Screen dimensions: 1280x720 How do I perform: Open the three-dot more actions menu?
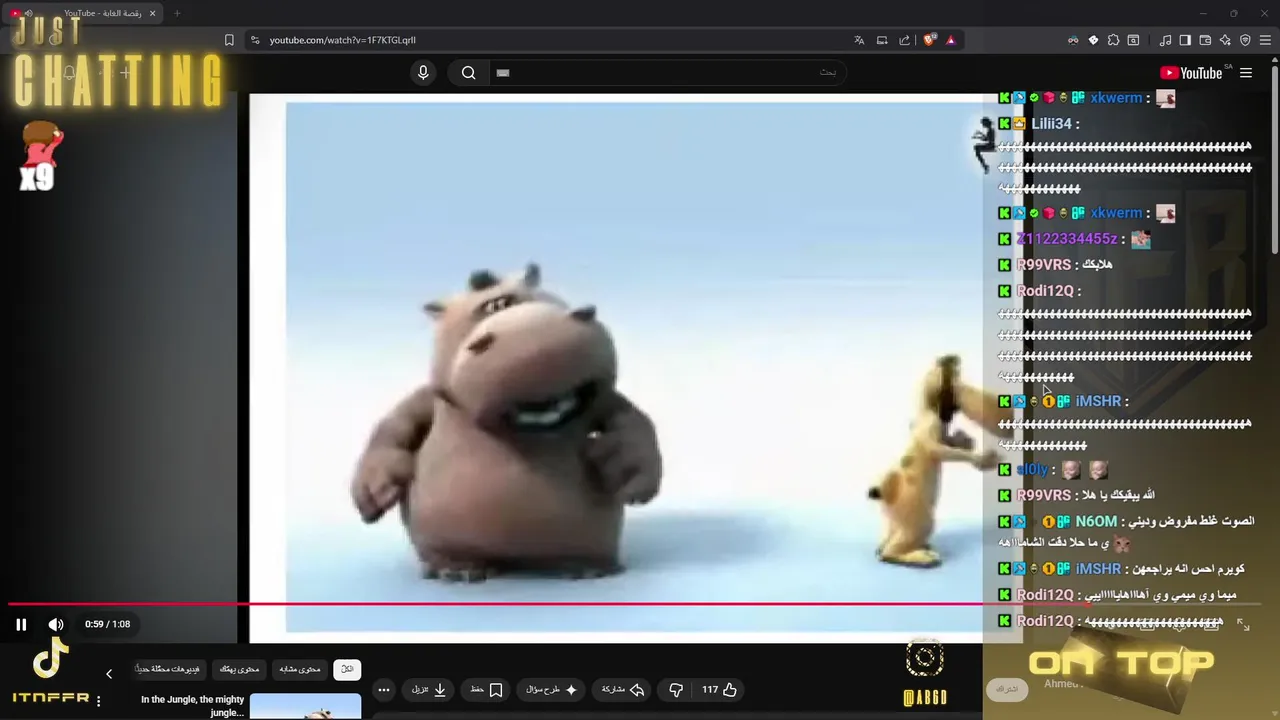coord(384,690)
